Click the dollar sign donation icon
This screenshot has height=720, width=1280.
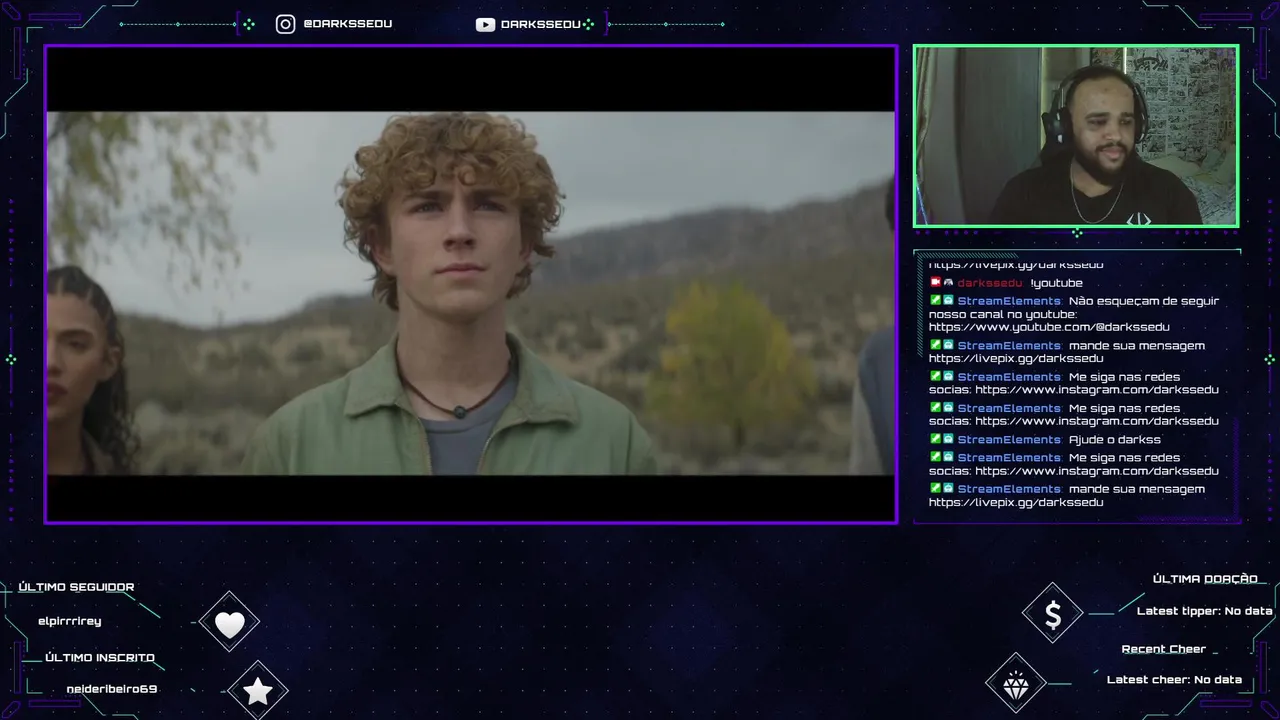(1052, 614)
